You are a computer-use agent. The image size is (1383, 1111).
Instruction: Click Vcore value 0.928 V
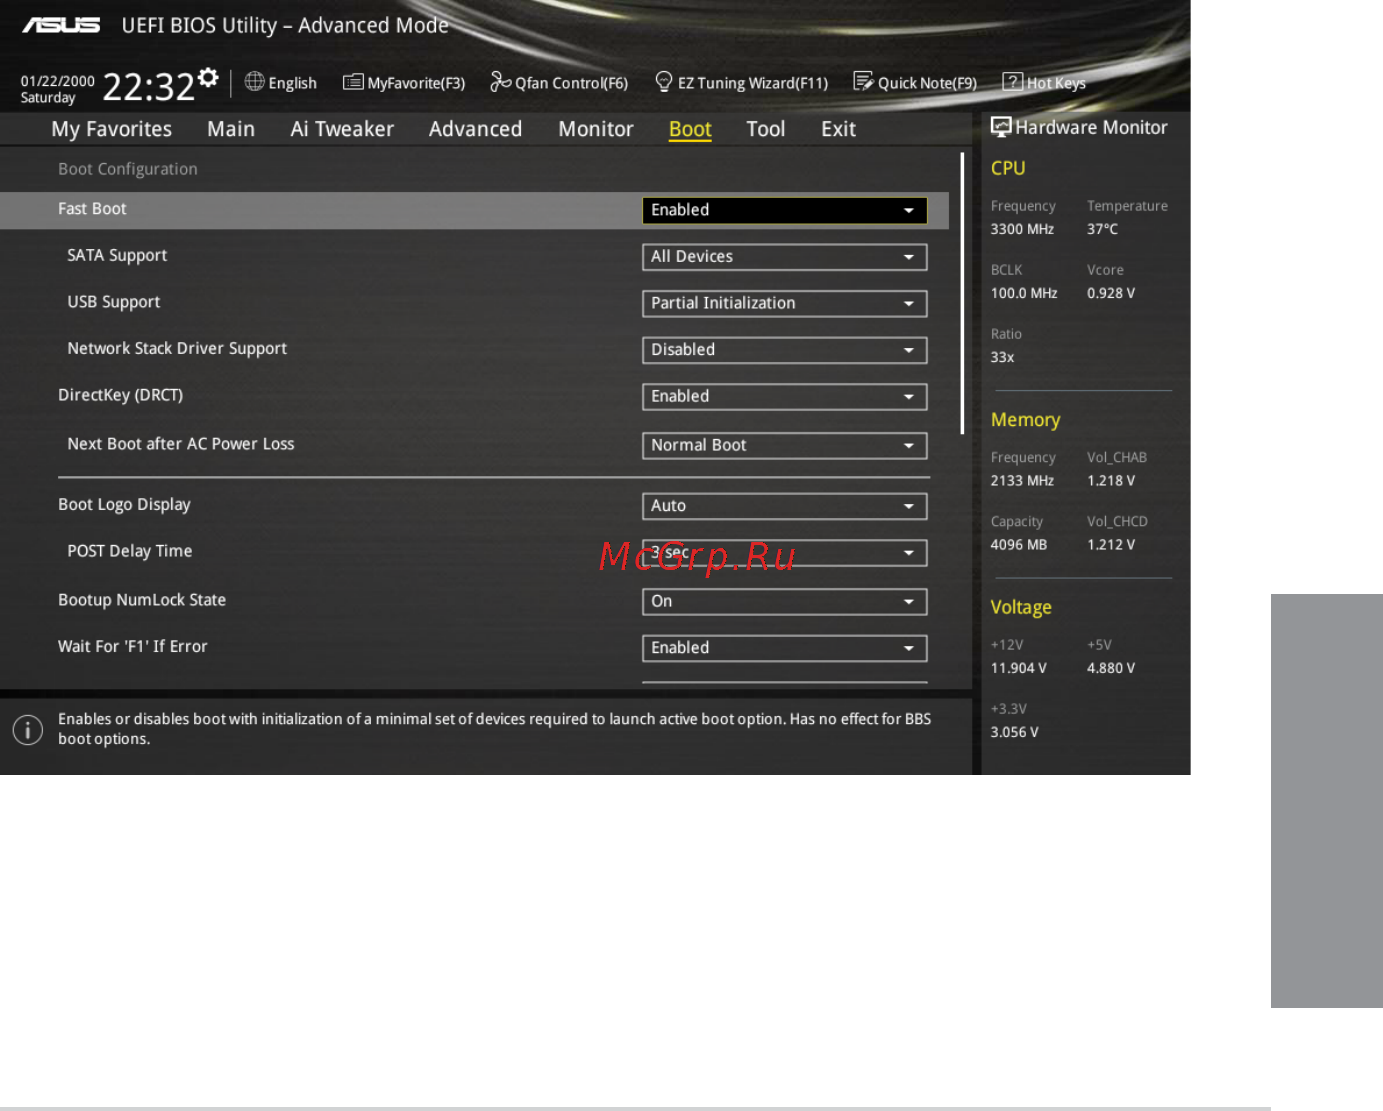pos(1111,293)
